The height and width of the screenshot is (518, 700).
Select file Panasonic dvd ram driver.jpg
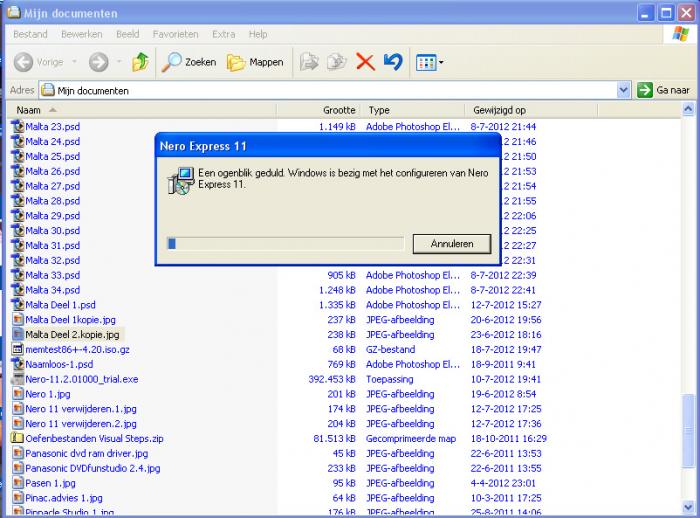pyautogui.click(x=87, y=453)
